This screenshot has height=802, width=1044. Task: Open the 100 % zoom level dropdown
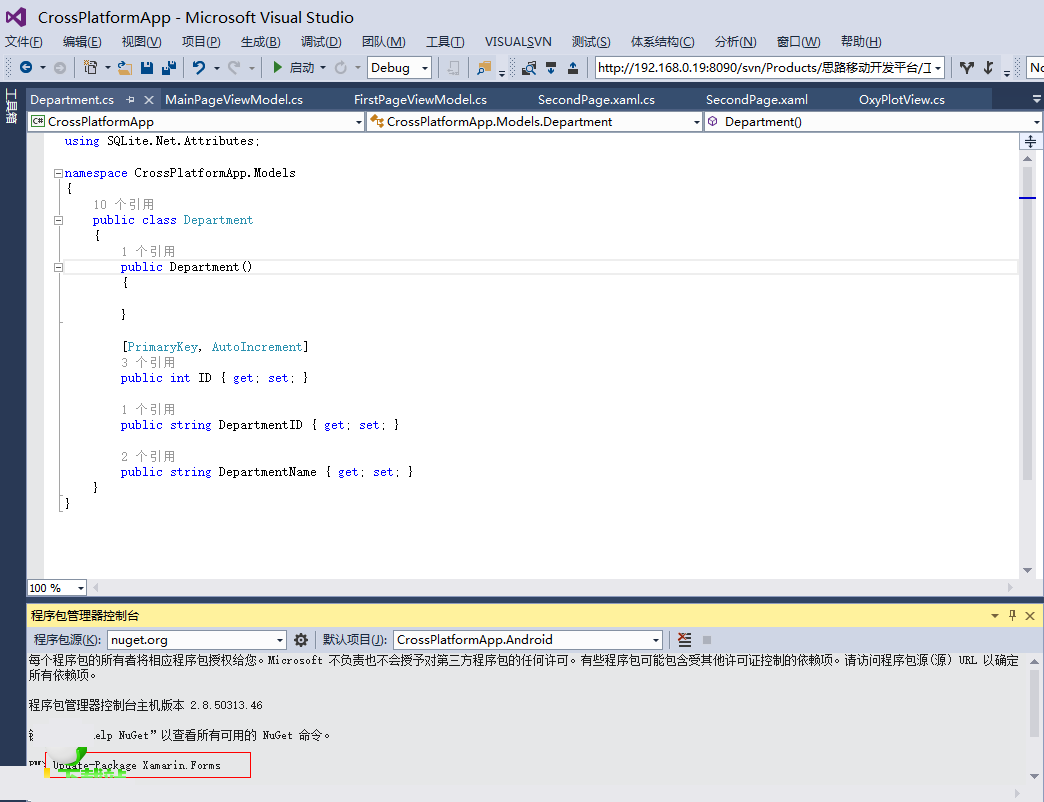coord(80,588)
